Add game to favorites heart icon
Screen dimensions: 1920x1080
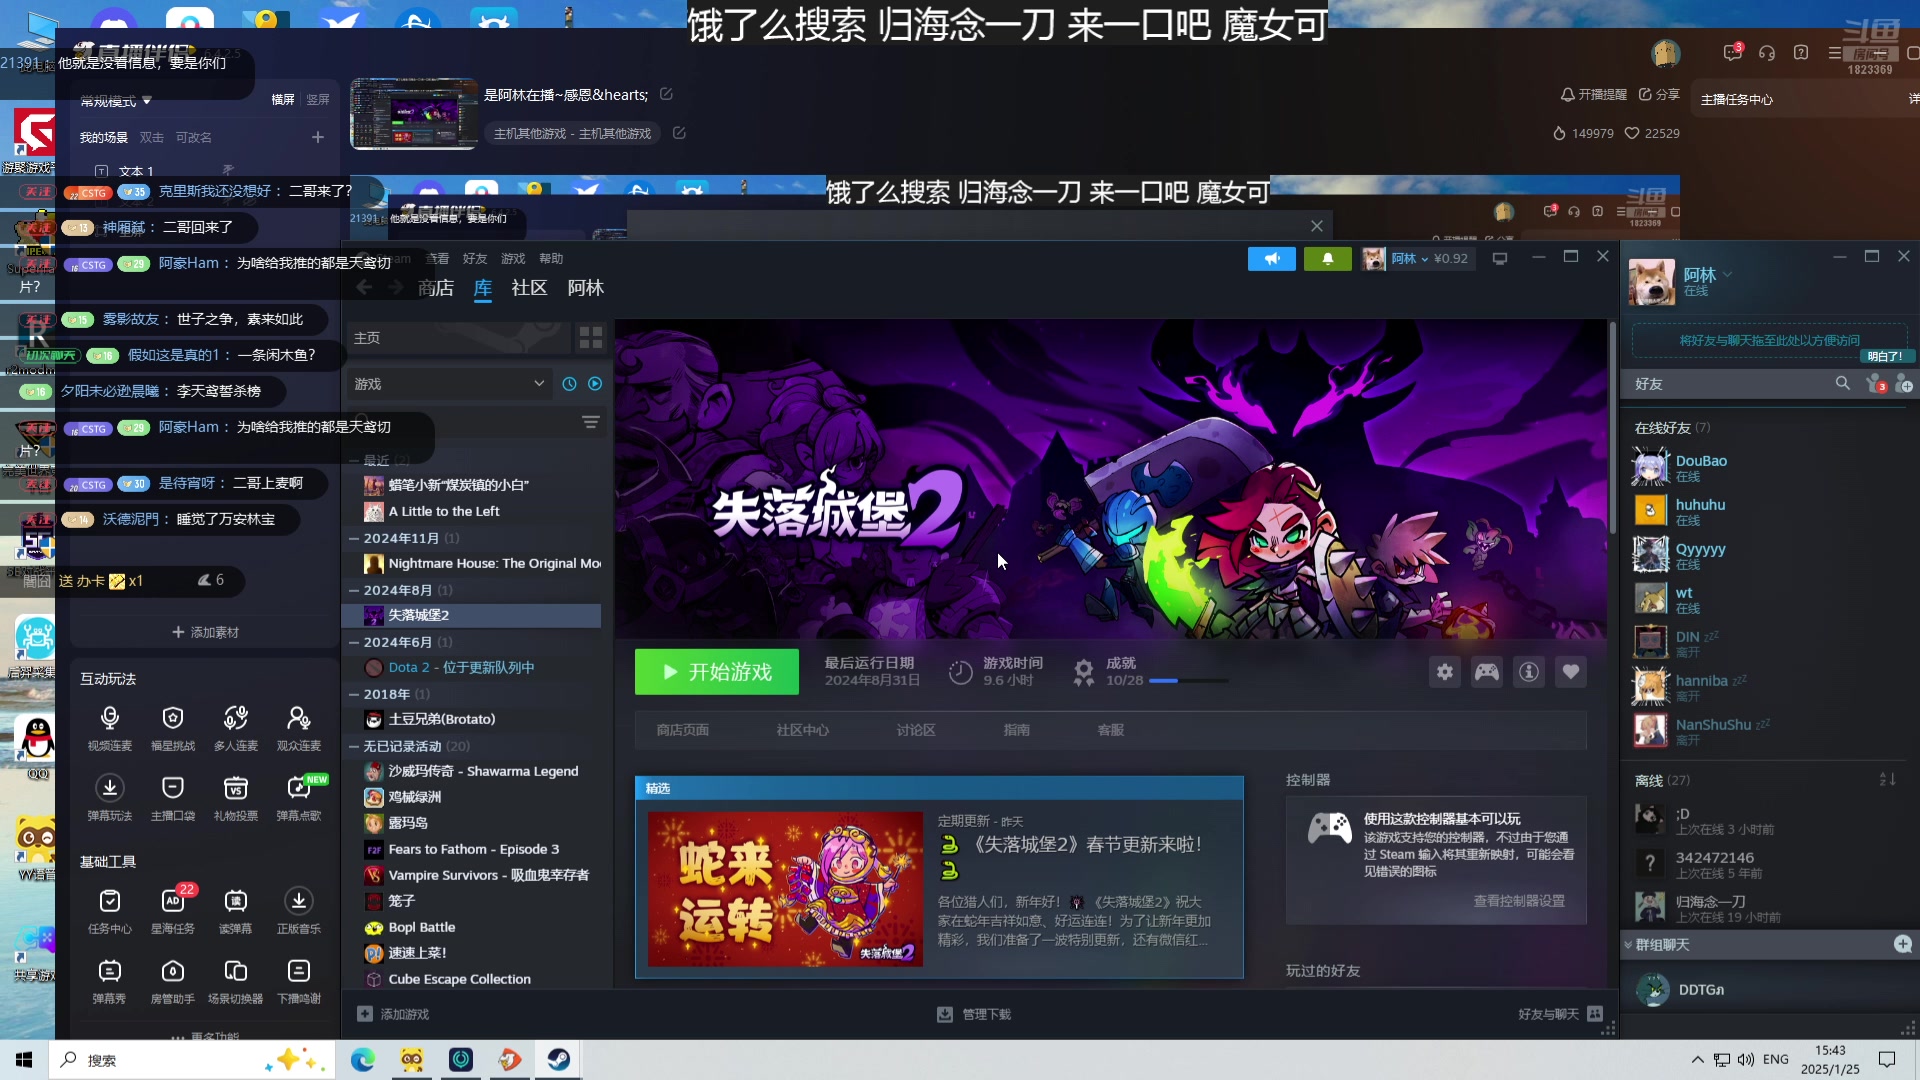[x=1571, y=672]
